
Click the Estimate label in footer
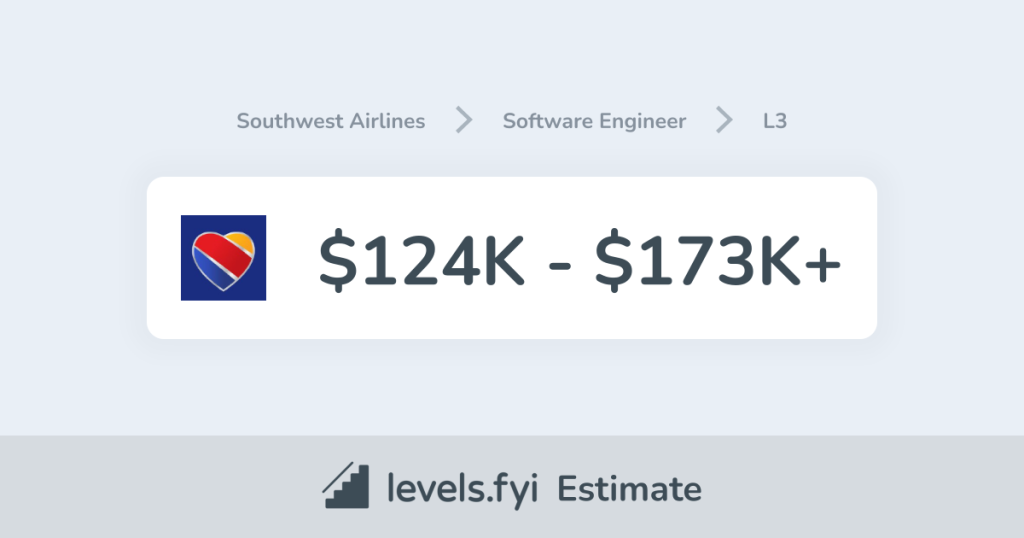coord(629,489)
